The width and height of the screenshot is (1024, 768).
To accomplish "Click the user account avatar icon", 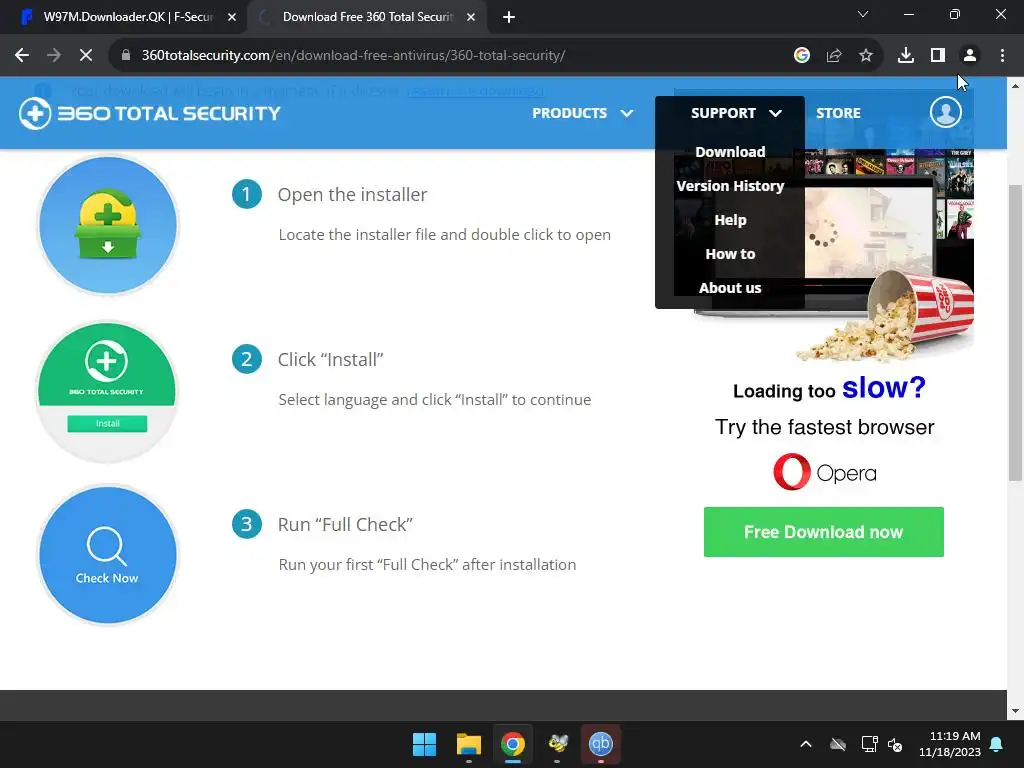I will [946, 112].
